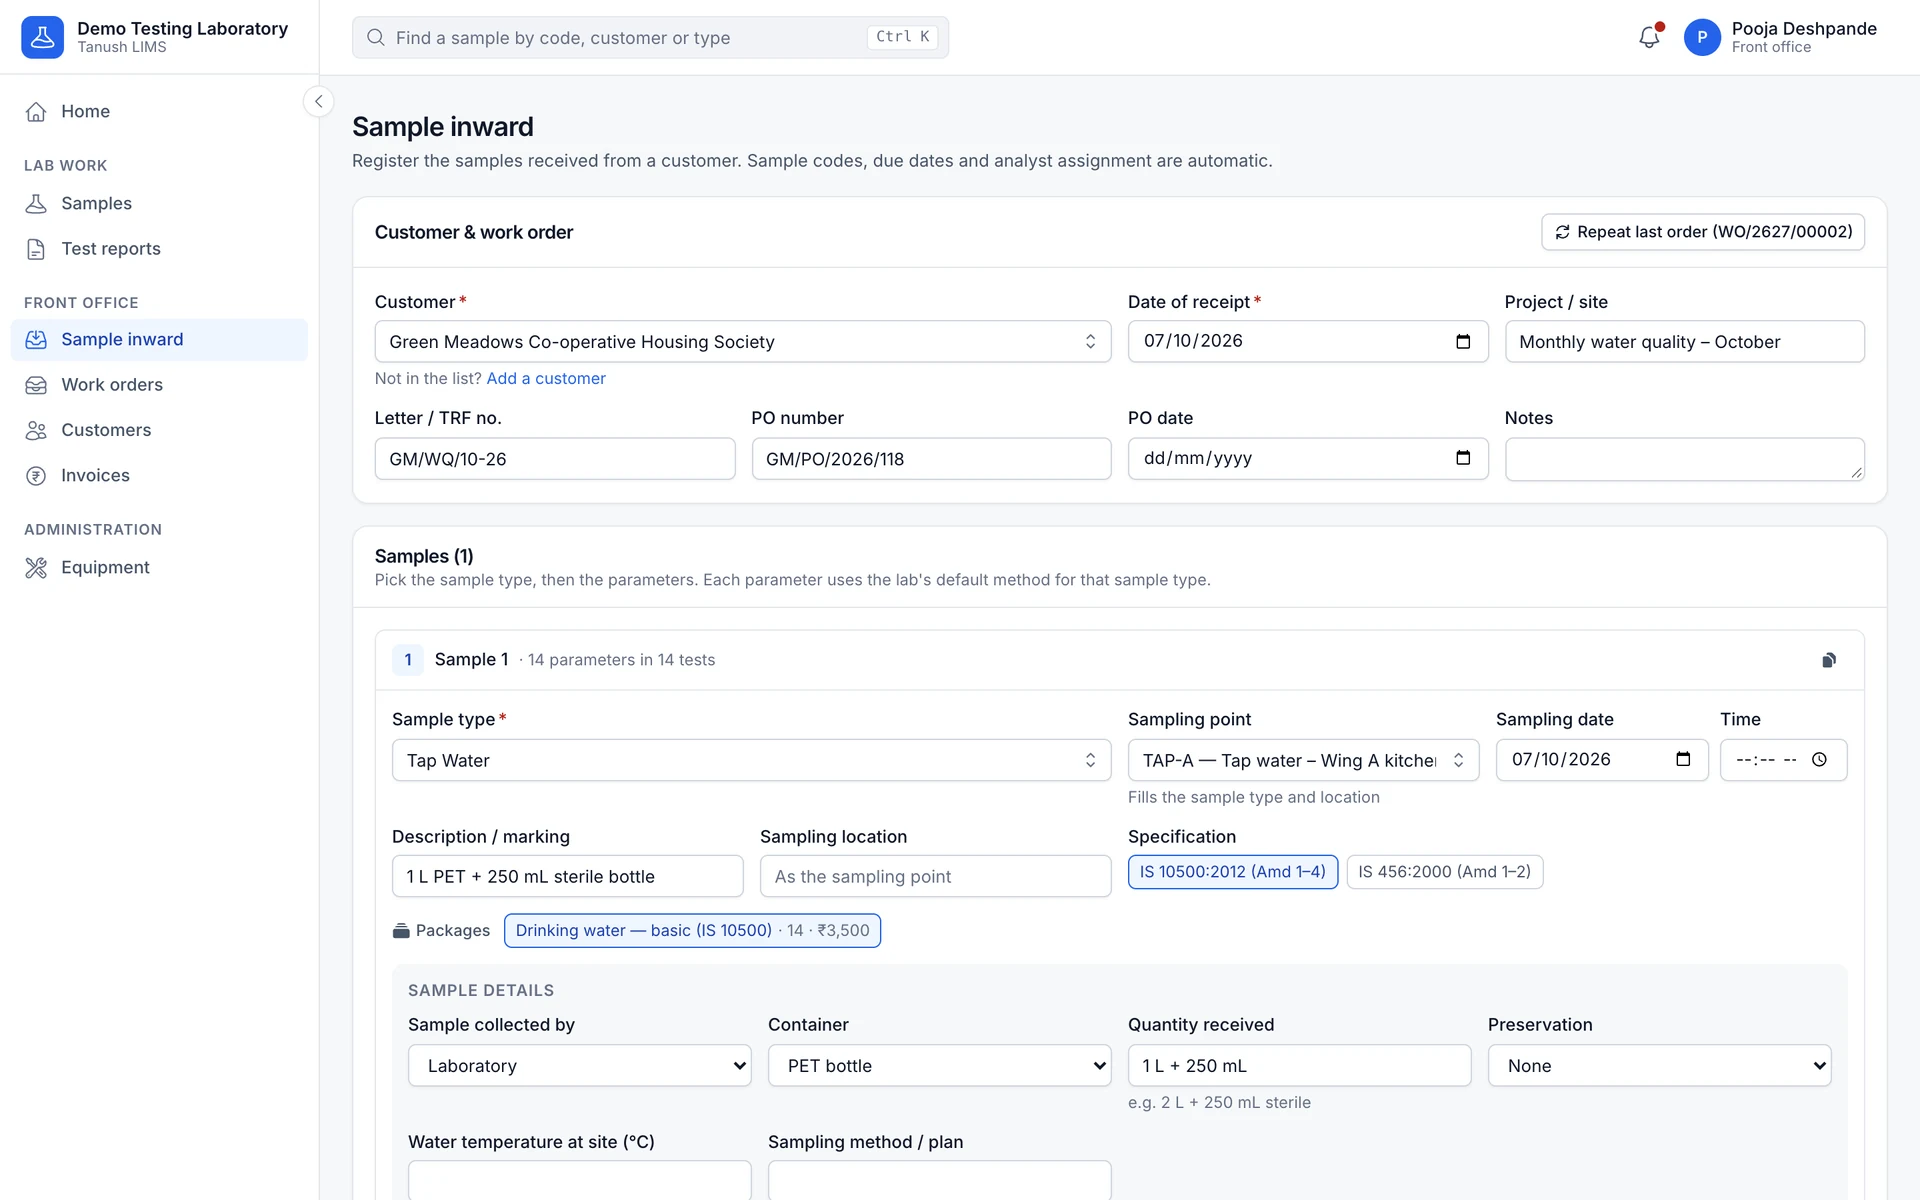Screen dimensions: 1920x1200
Task: Open the Invoices page
Action: 160,476
